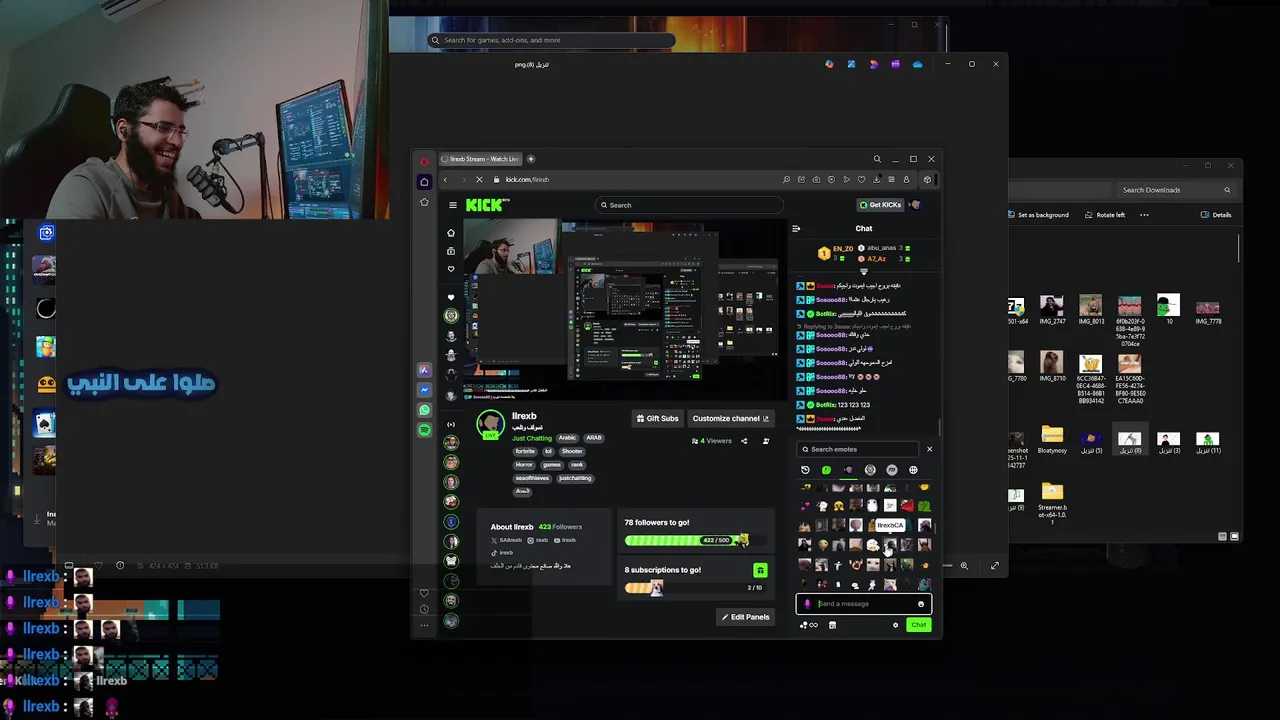
Task: Click the Send a message field
Action: [x=864, y=604]
